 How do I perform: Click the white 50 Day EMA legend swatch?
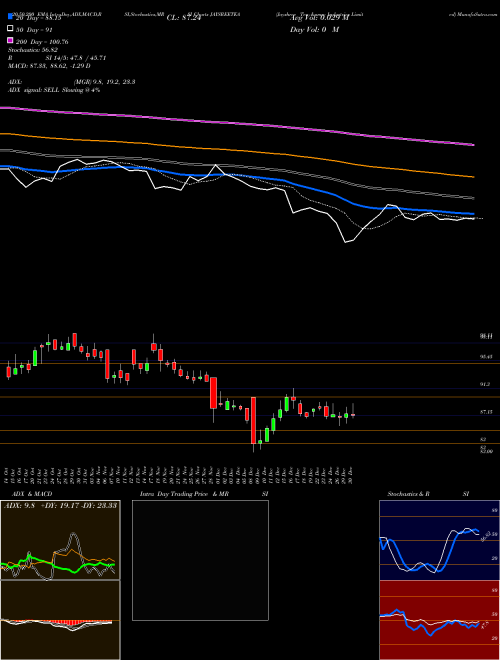click(10, 29)
